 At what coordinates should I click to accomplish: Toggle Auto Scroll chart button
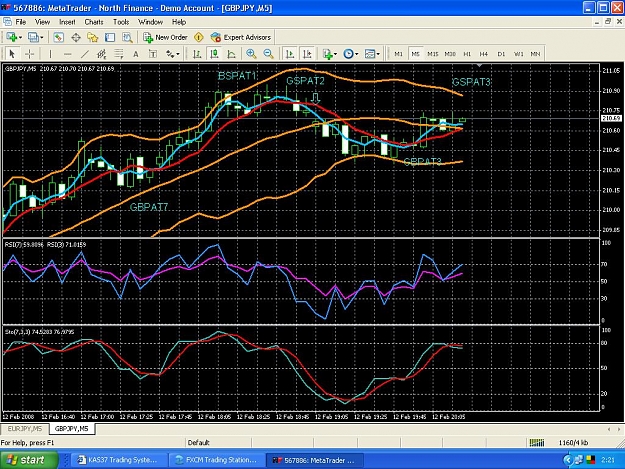point(290,53)
